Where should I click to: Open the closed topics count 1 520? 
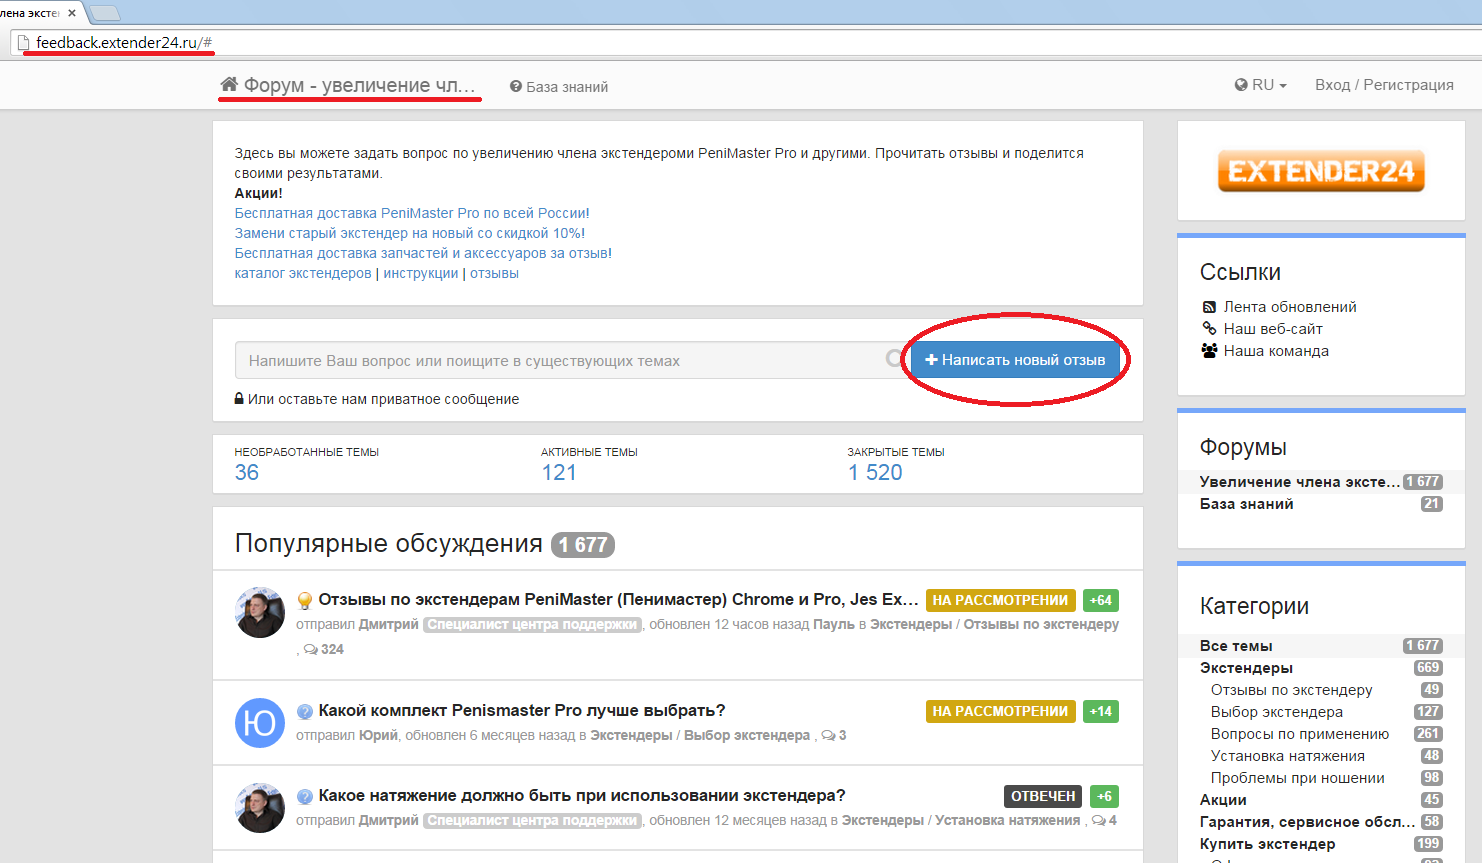point(875,472)
